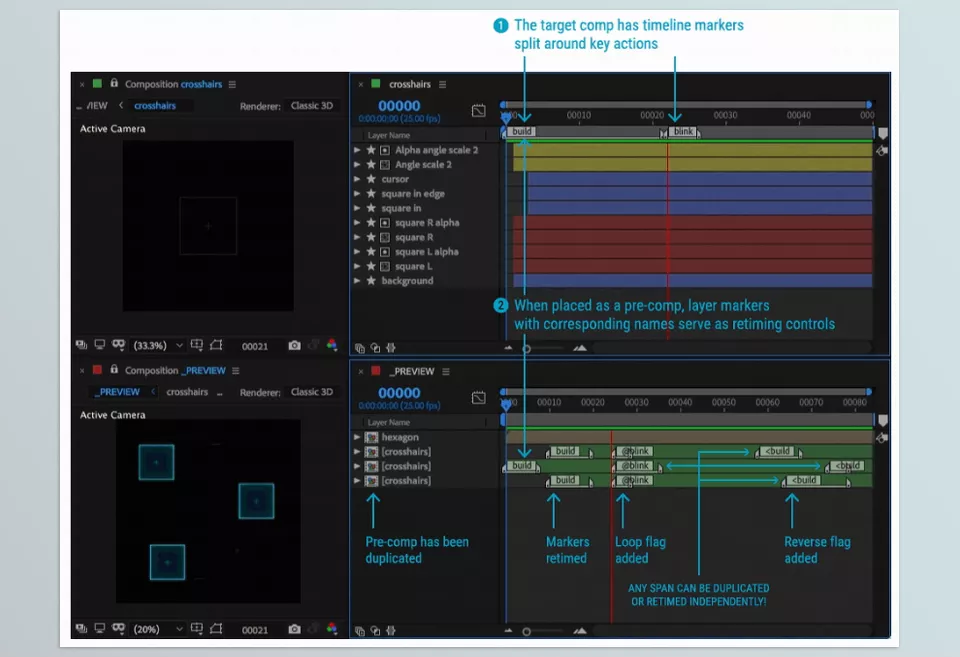Viewport: 960px width, 657px height.
Task: Click zoom slider knob in _PREVIEW timeline
Action: [527, 632]
